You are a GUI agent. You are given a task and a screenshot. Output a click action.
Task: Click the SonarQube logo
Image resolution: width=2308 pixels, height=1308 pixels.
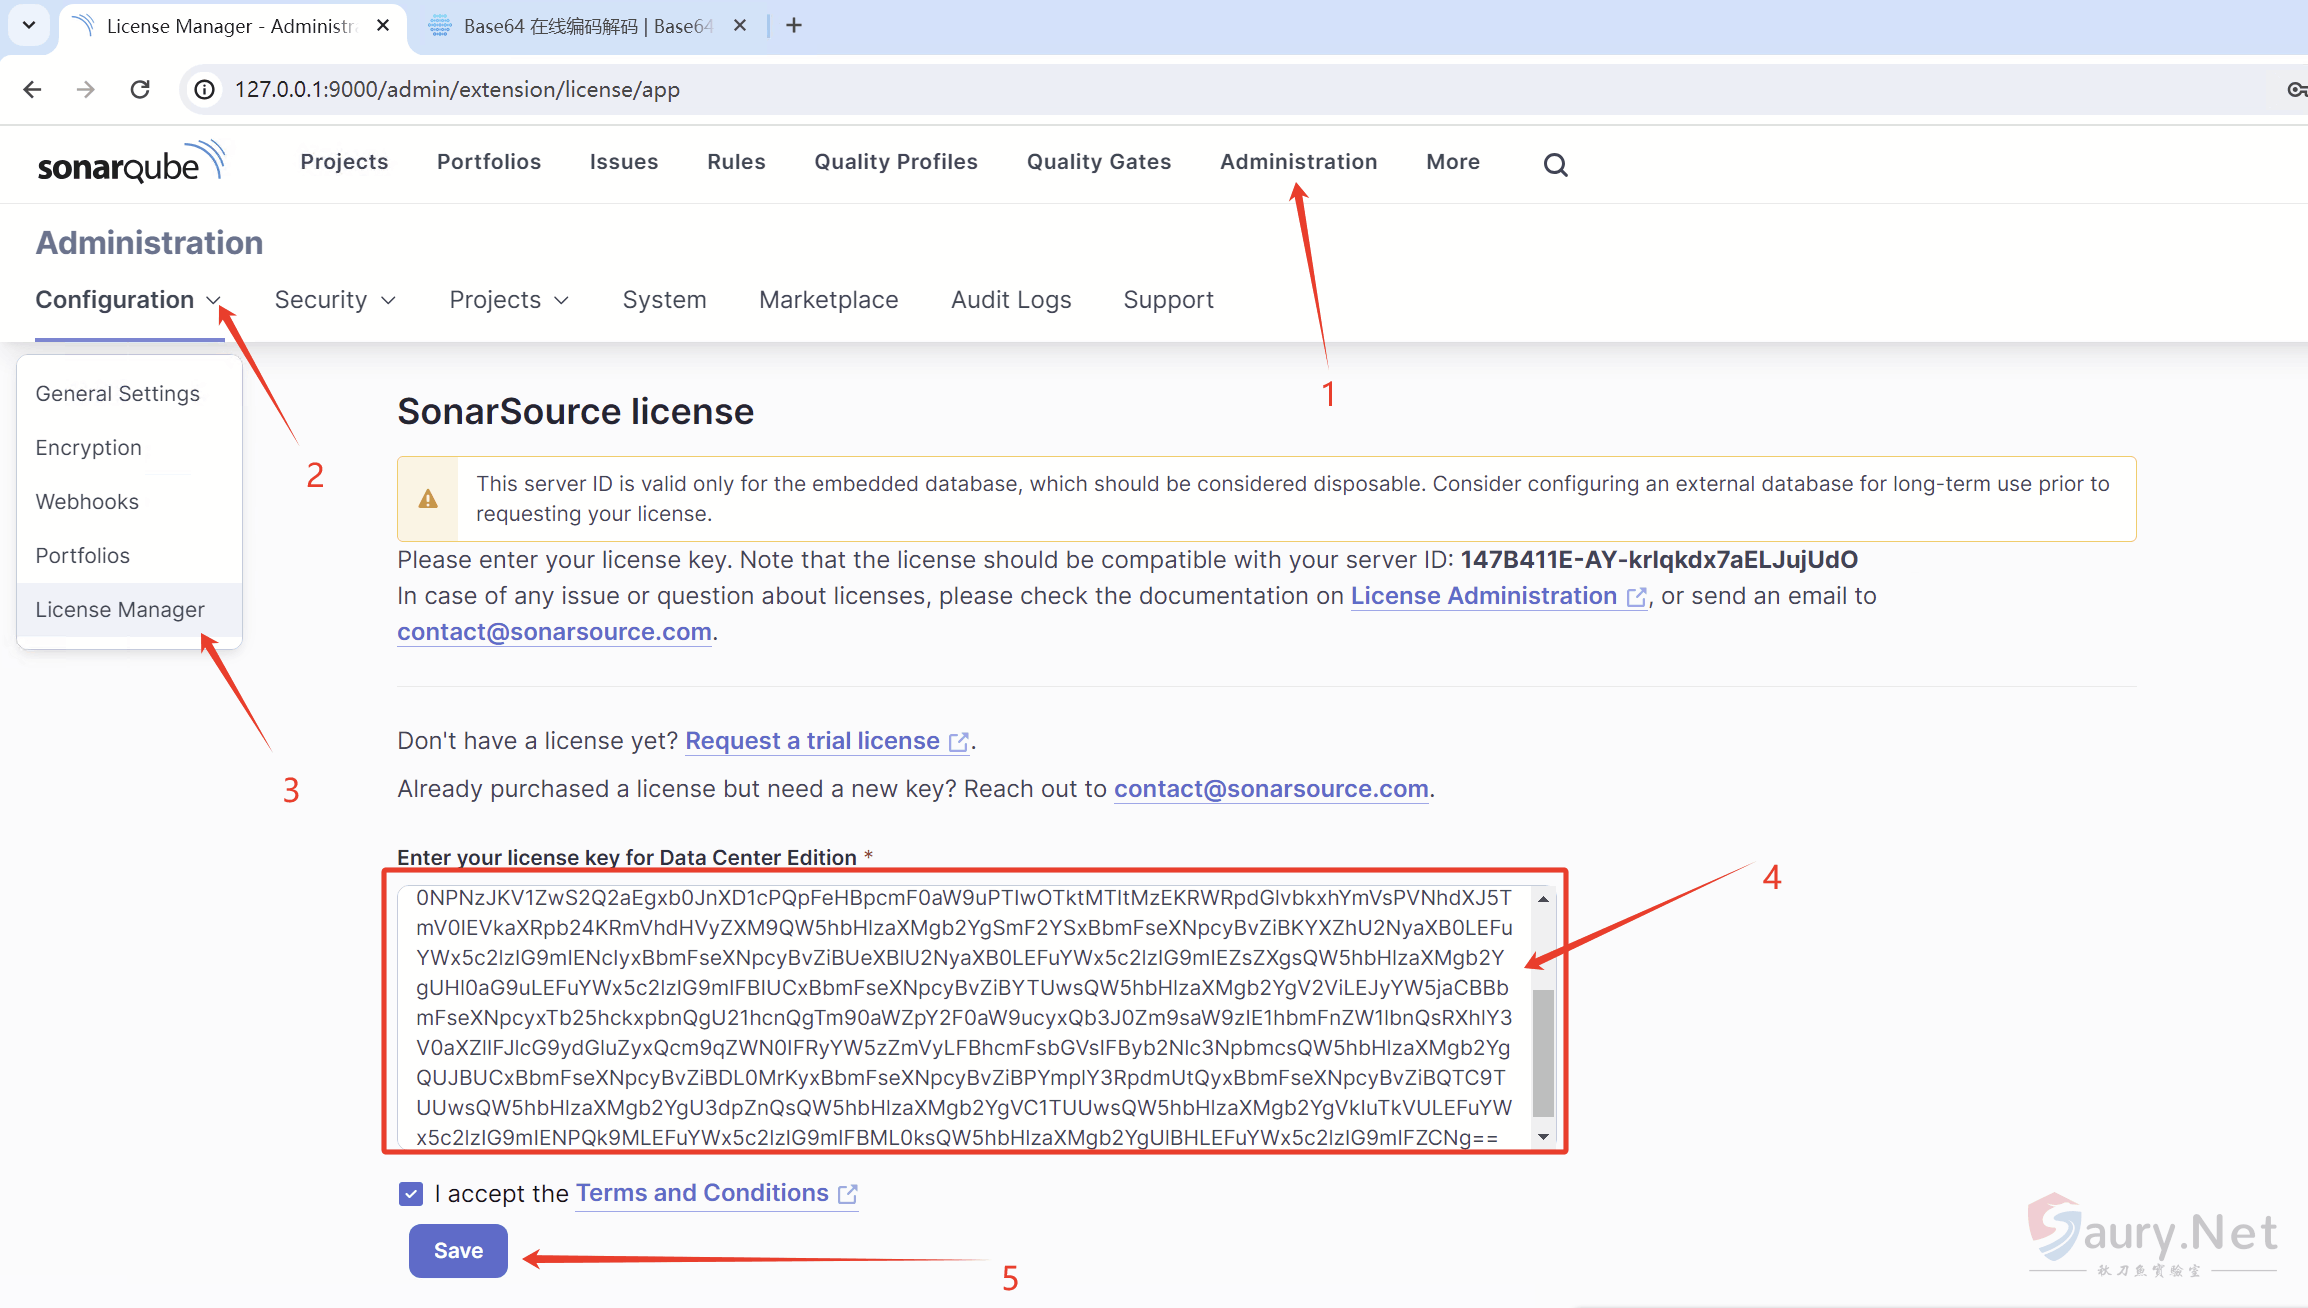point(130,162)
